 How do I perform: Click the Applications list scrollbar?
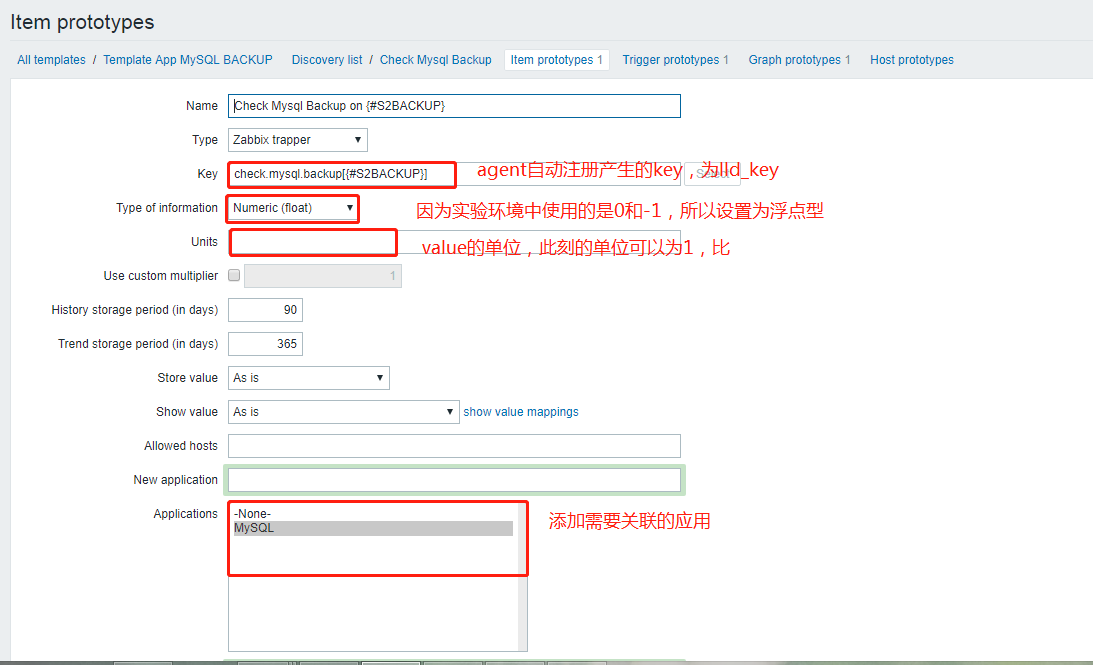pos(522,577)
